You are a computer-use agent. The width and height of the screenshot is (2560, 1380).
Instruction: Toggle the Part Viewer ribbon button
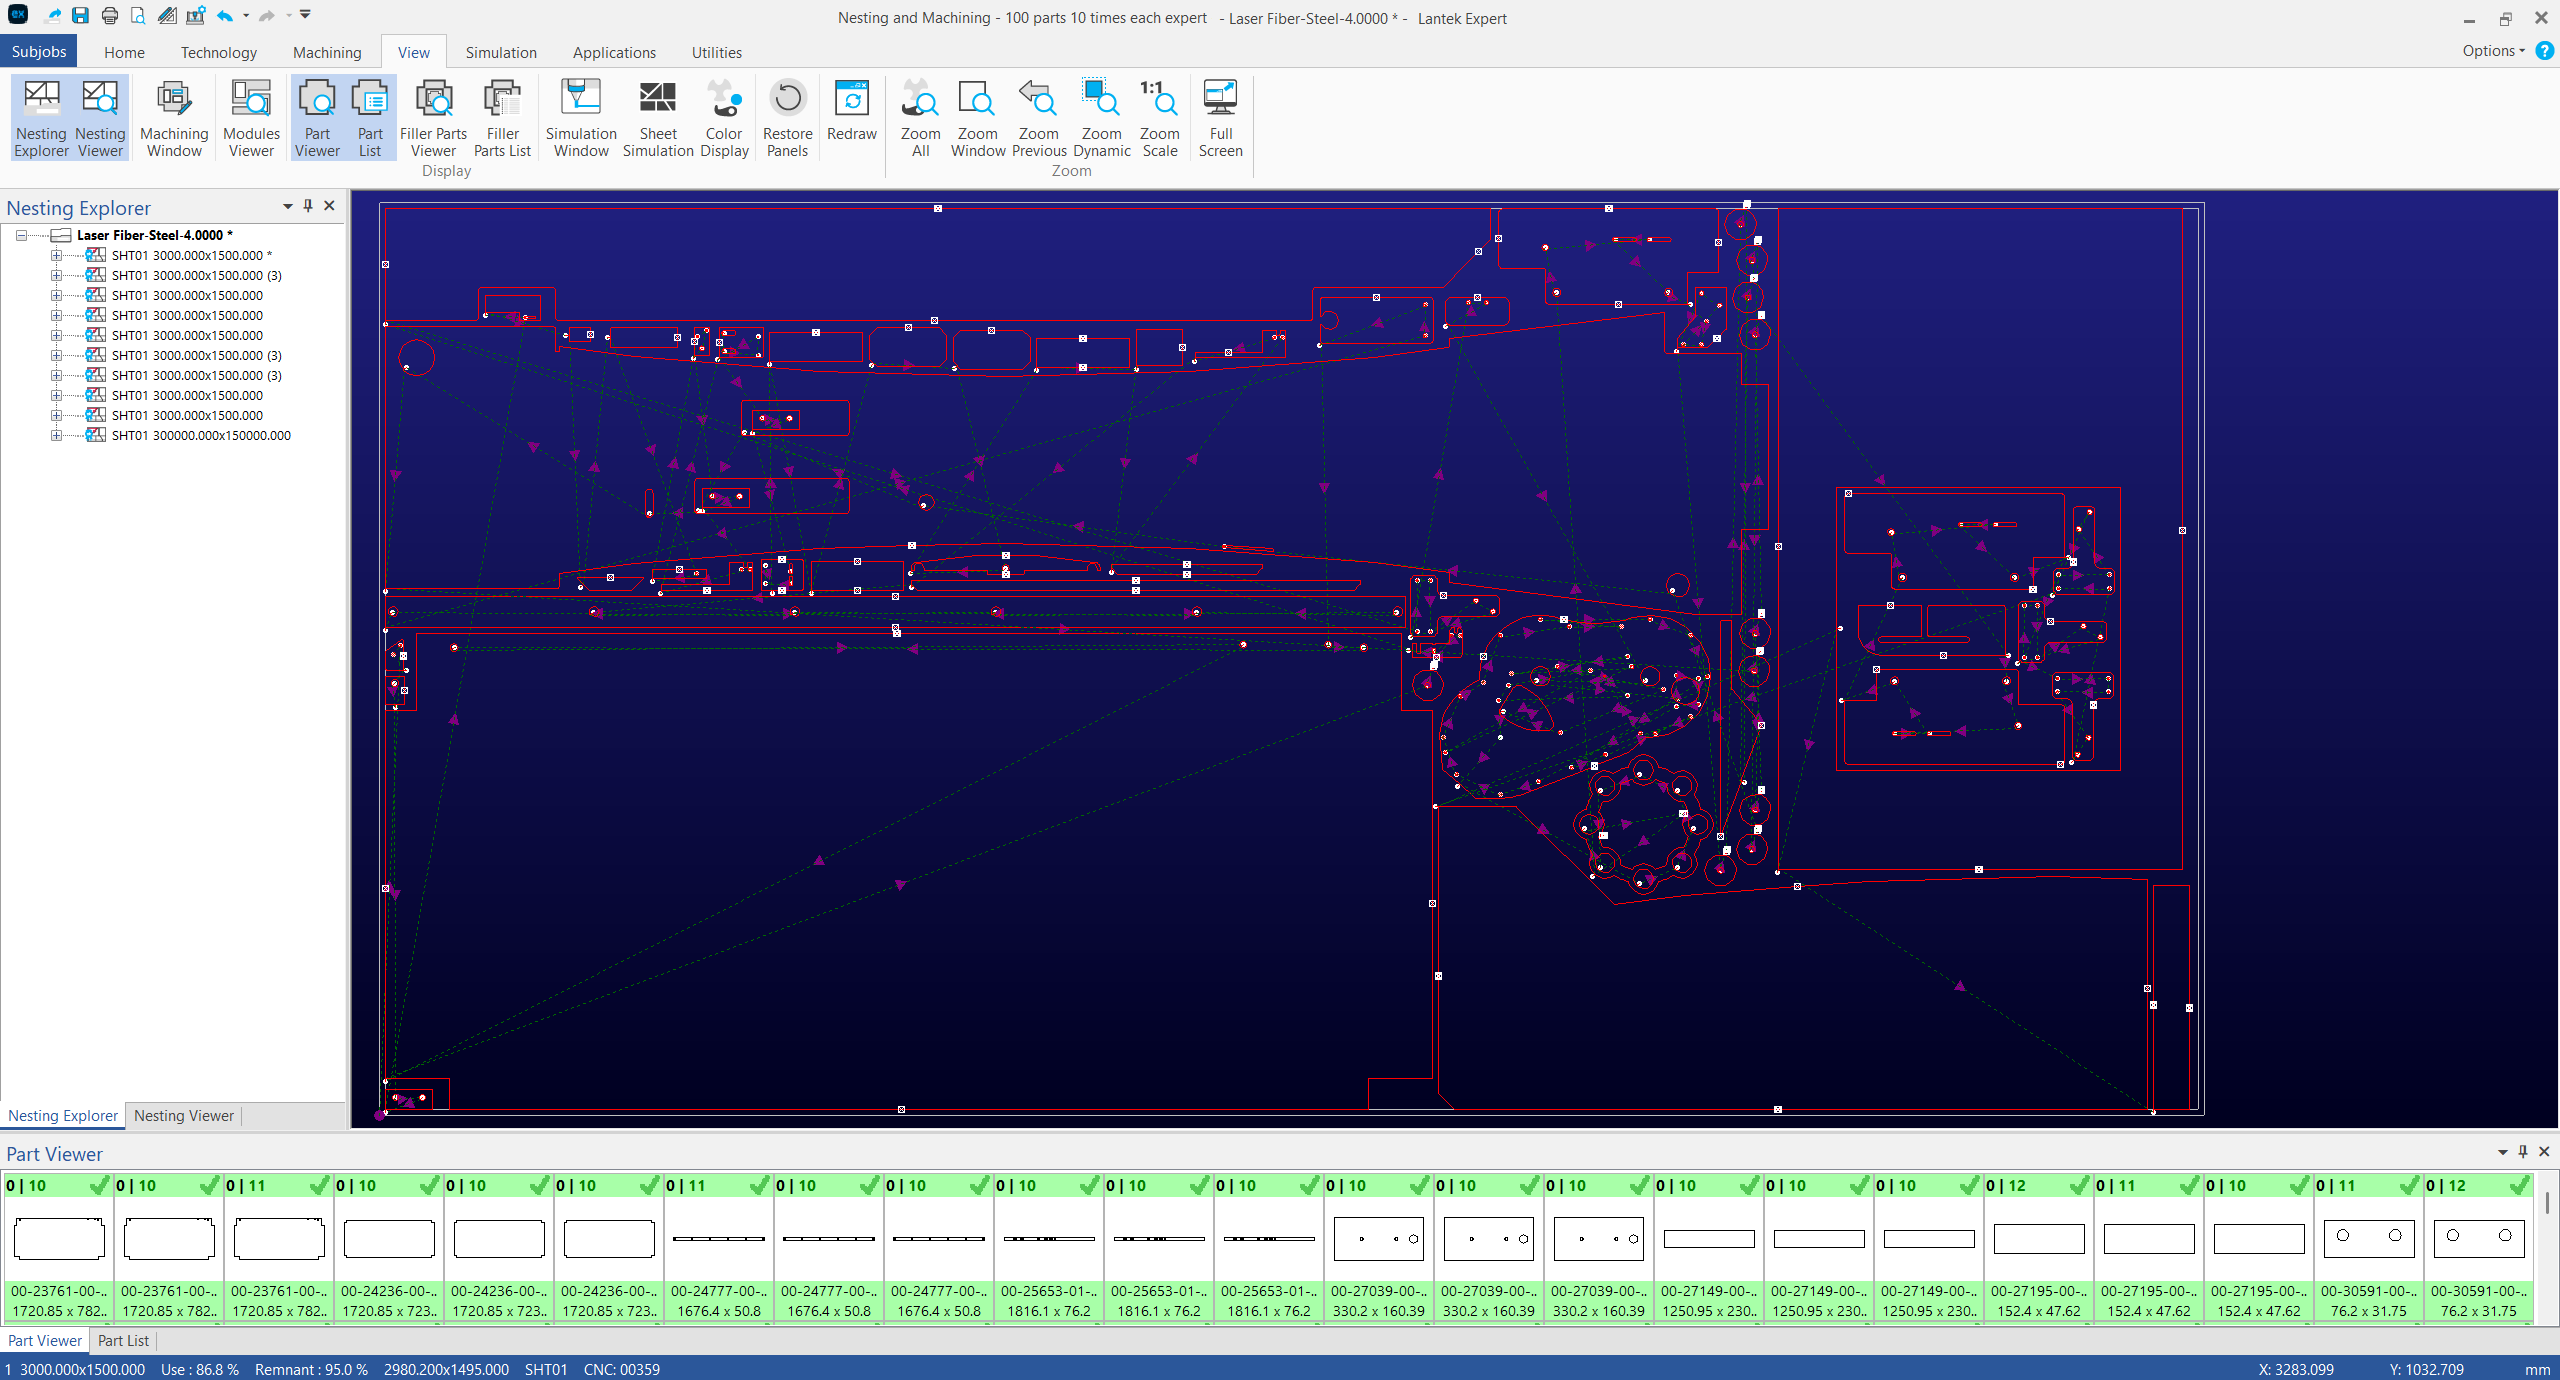pos(317,118)
